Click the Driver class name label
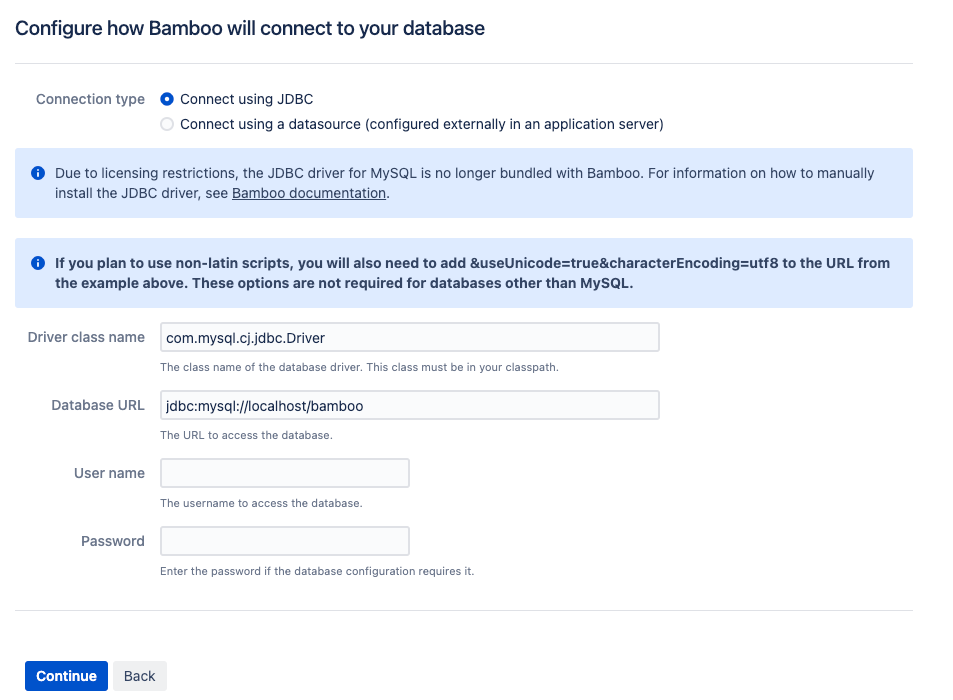The width and height of the screenshot is (953, 700). coord(86,337)
